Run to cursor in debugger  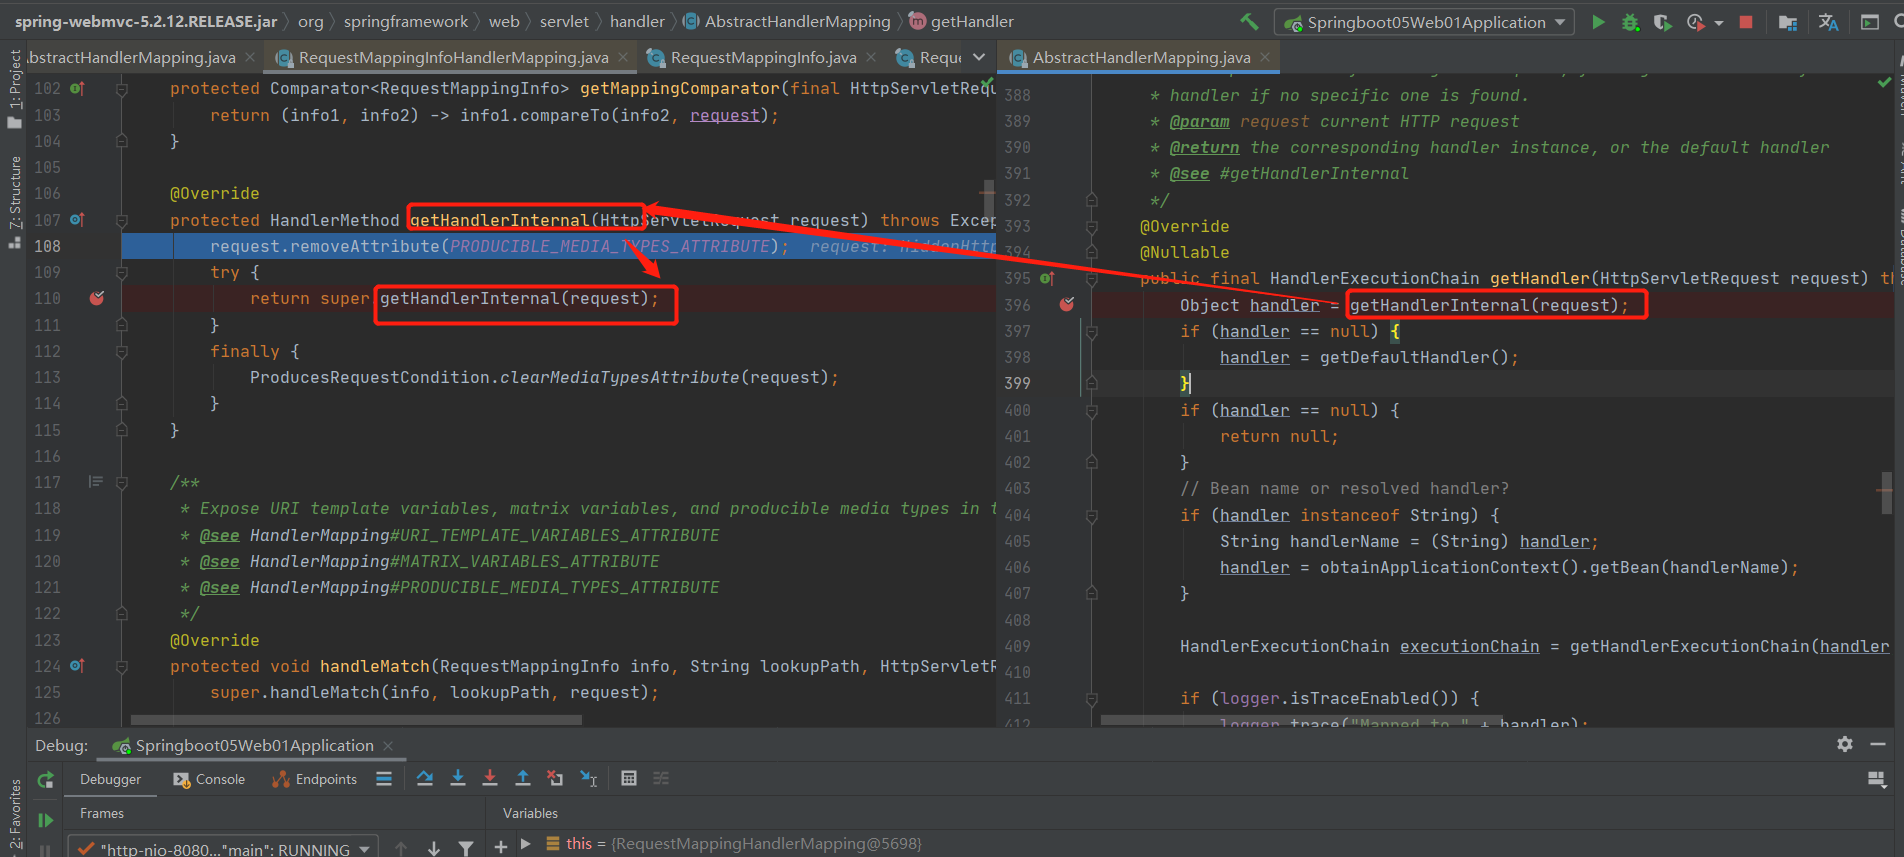click(589, 778)
